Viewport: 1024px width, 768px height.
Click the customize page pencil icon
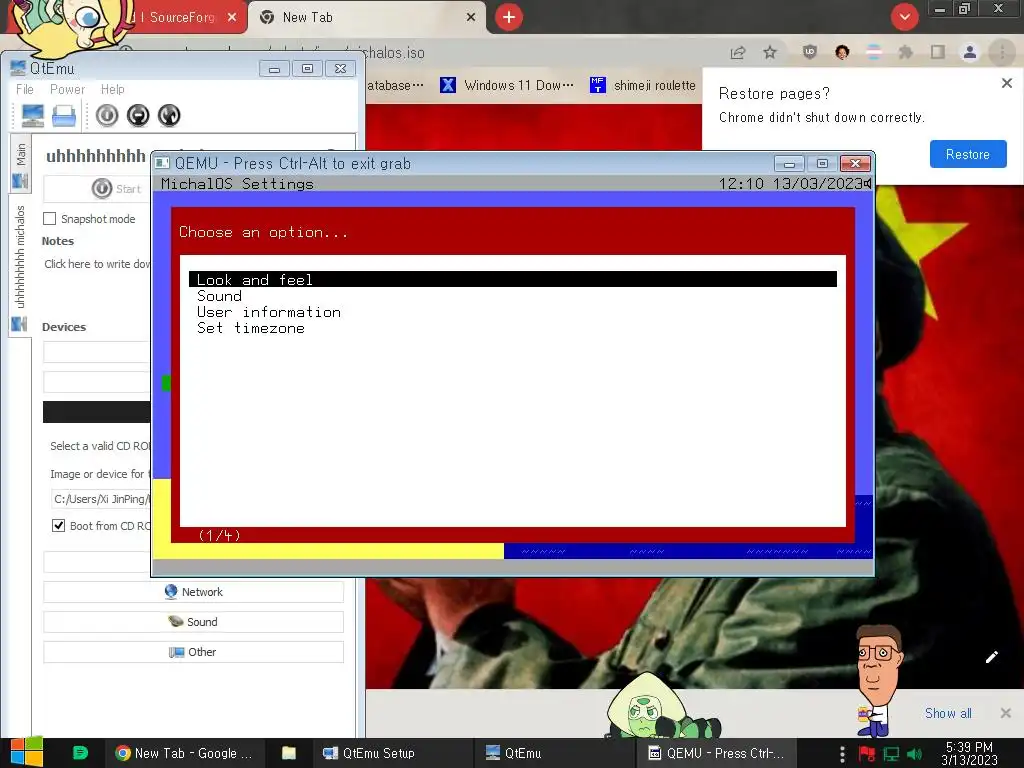(991, 657)
